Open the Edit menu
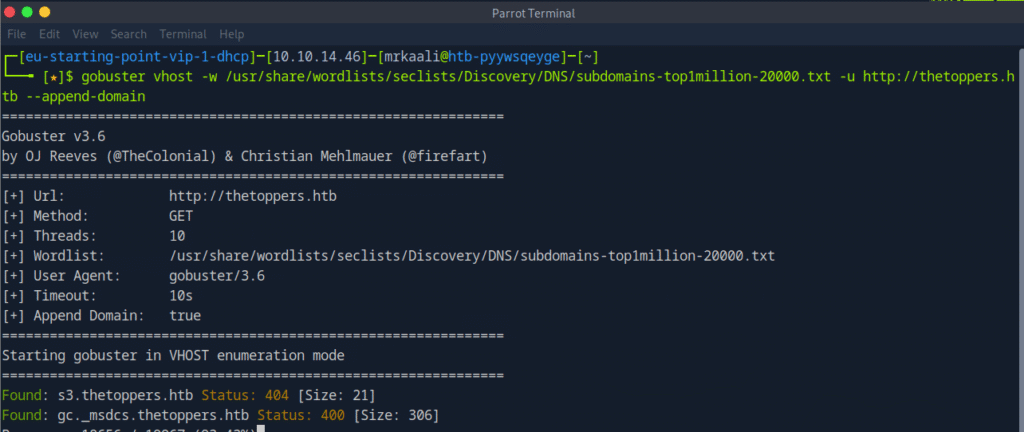This screenshot has width=1024, height=432. click(50, 34)
